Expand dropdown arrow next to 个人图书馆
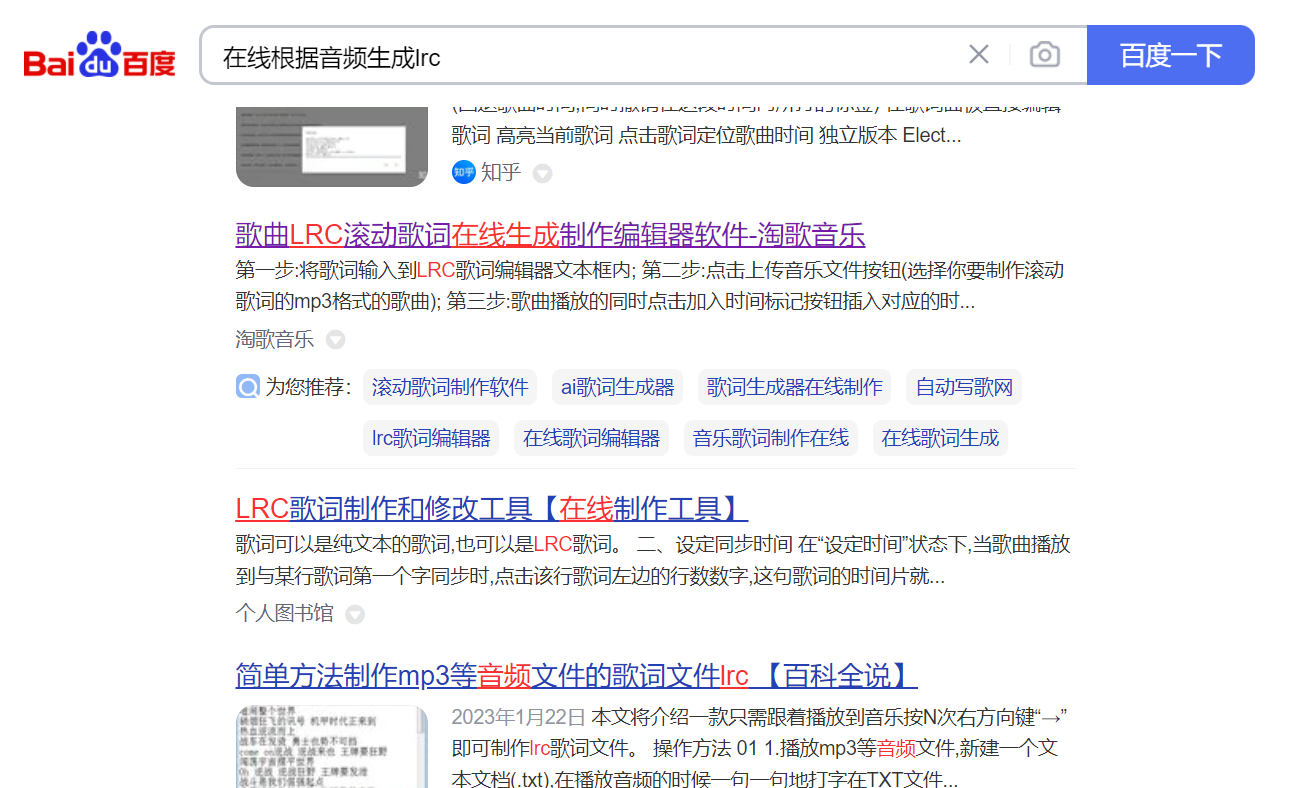This screenshot has width=1308, height=788. pos(355,614)
